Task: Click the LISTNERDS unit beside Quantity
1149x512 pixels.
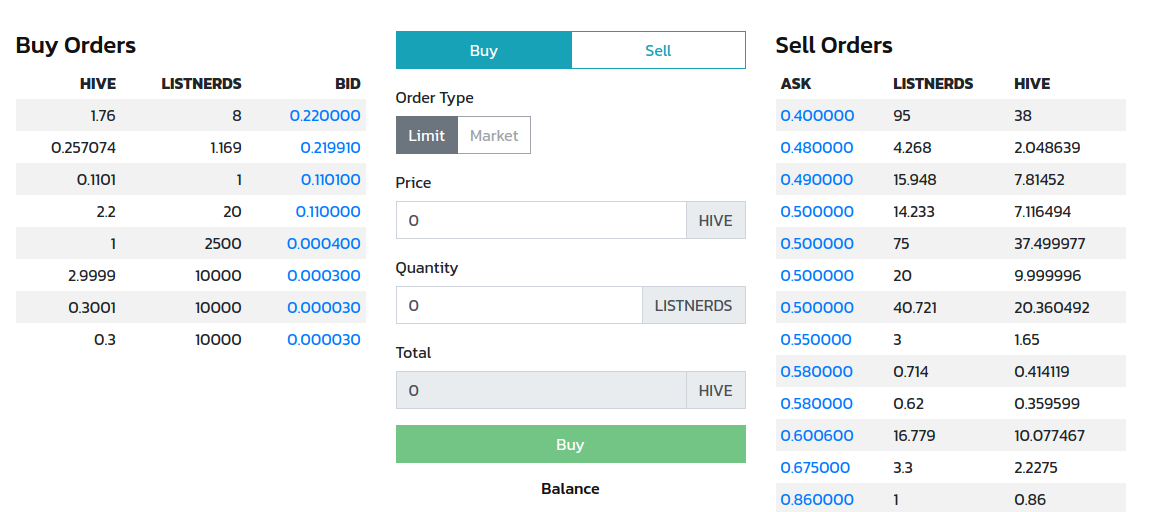Action: [694, 305]
